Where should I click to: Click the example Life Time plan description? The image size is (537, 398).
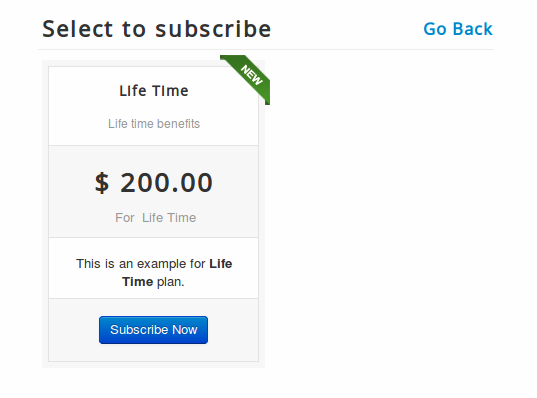tap(154, 273)
